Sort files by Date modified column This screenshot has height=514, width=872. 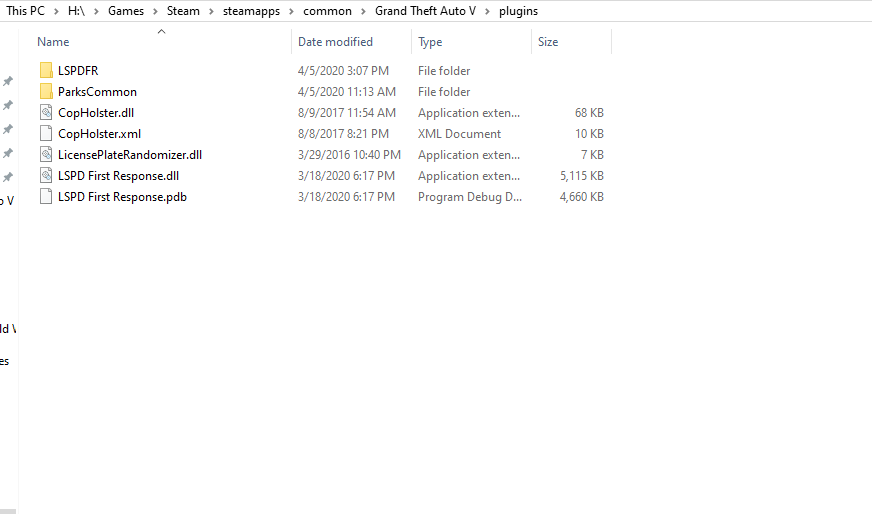[x=335, y=42]
